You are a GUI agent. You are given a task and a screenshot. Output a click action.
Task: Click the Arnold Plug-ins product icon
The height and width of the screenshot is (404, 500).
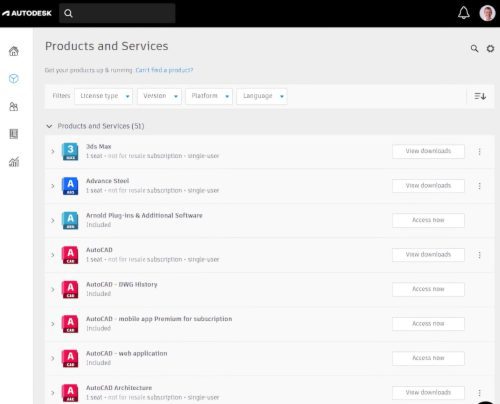(70, 220)
